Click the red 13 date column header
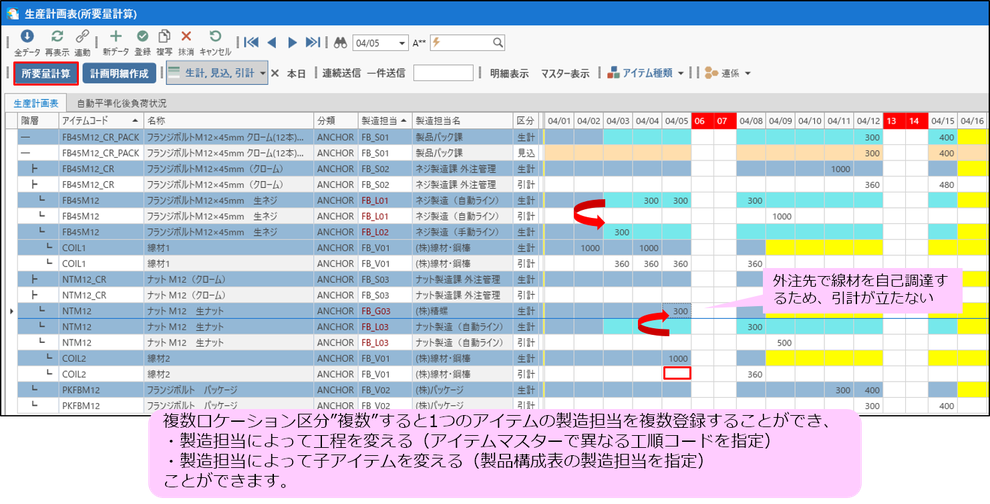 click(893, 120)
